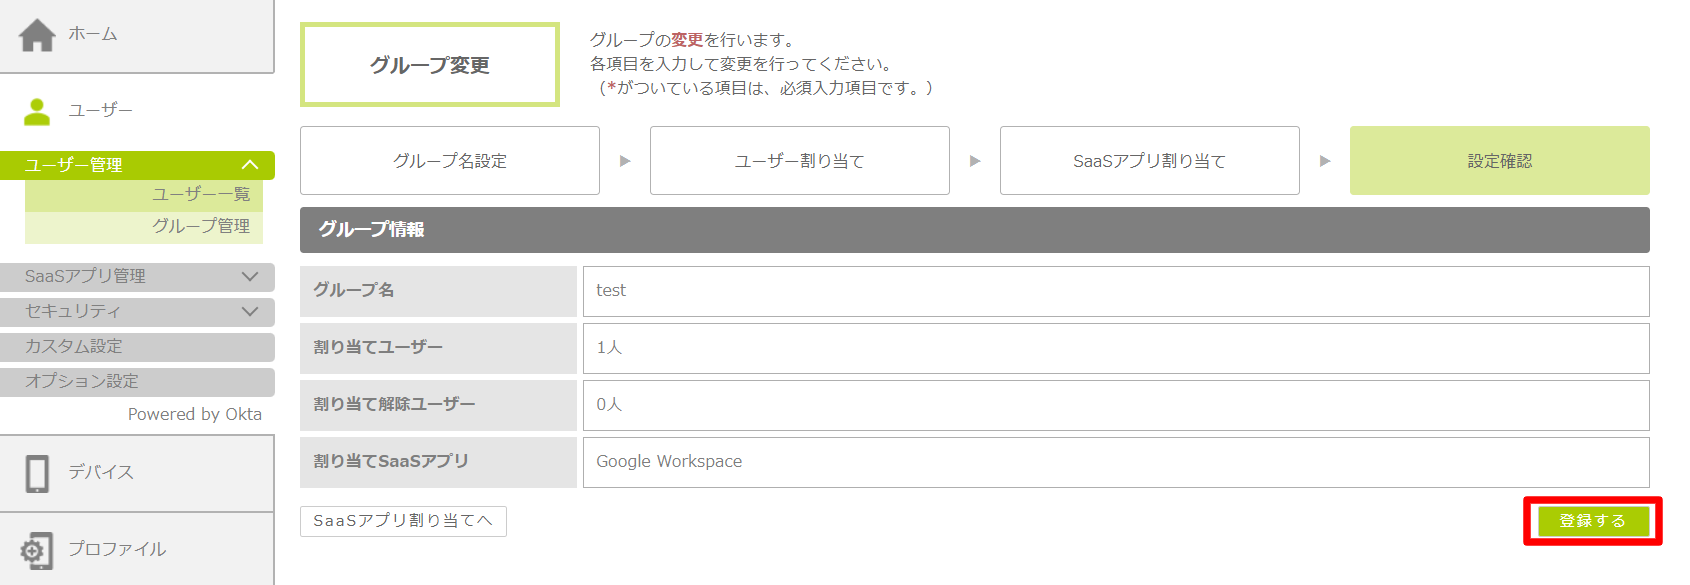Image resolution: width=1690 pixels, height=585 pixels.
Task: Open ユーザー一覧 in sidebar
Action: coord(200,194)
